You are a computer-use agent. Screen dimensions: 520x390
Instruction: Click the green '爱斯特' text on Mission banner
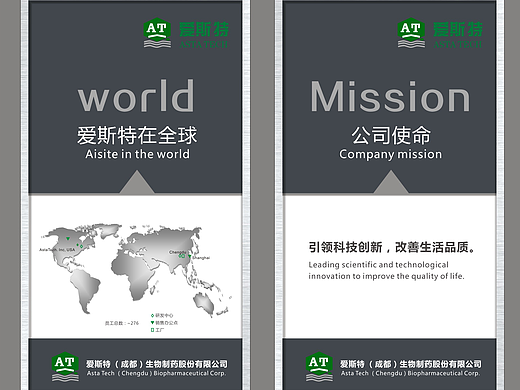tap(458, 29)
